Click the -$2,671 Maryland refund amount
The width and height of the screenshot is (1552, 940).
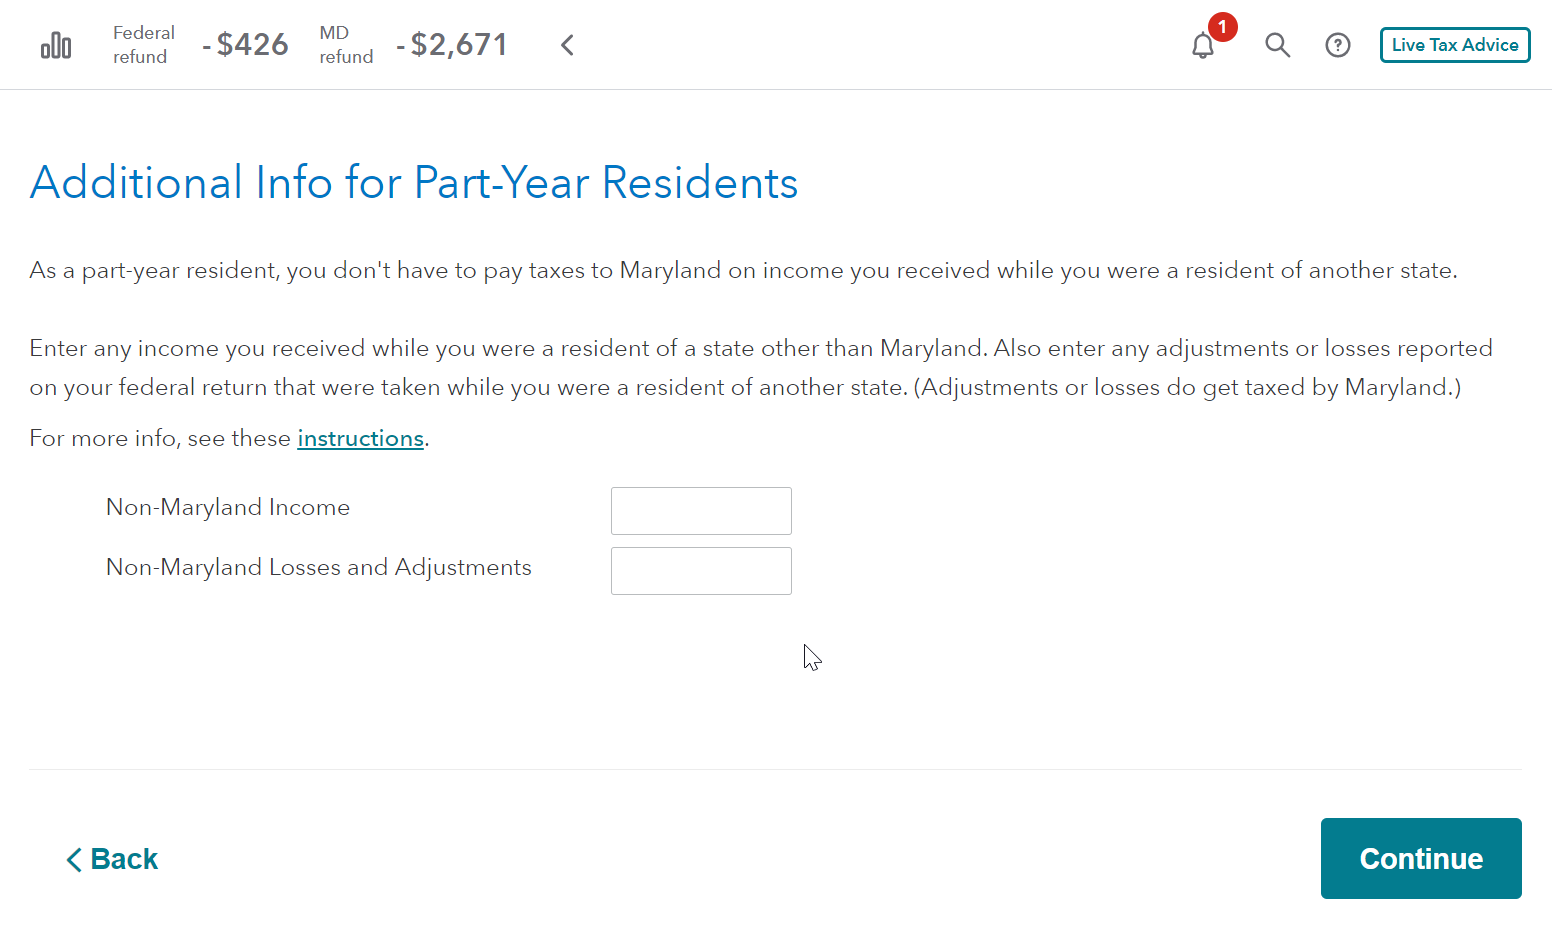pyautogui.click(x=452, y=45)
